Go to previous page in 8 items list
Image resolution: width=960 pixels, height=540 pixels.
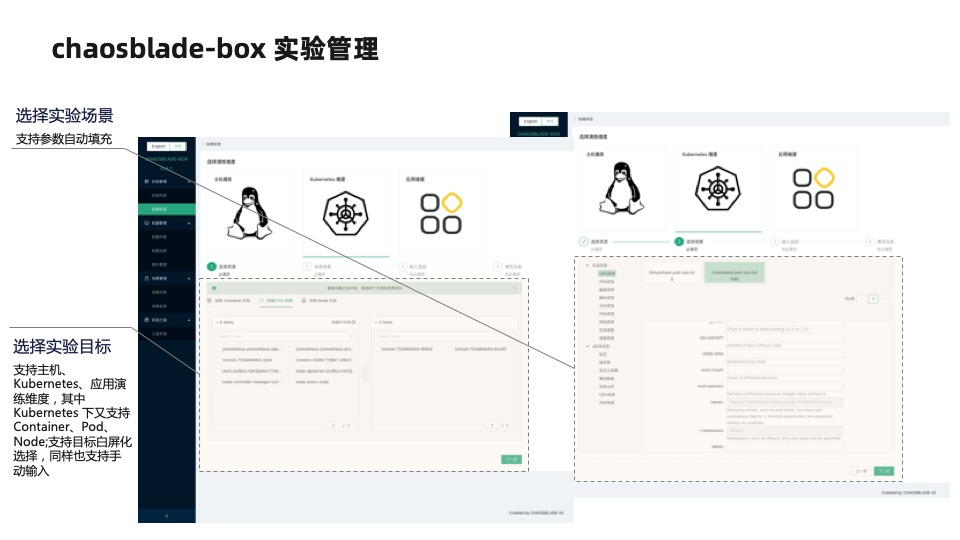coord(324,425)
